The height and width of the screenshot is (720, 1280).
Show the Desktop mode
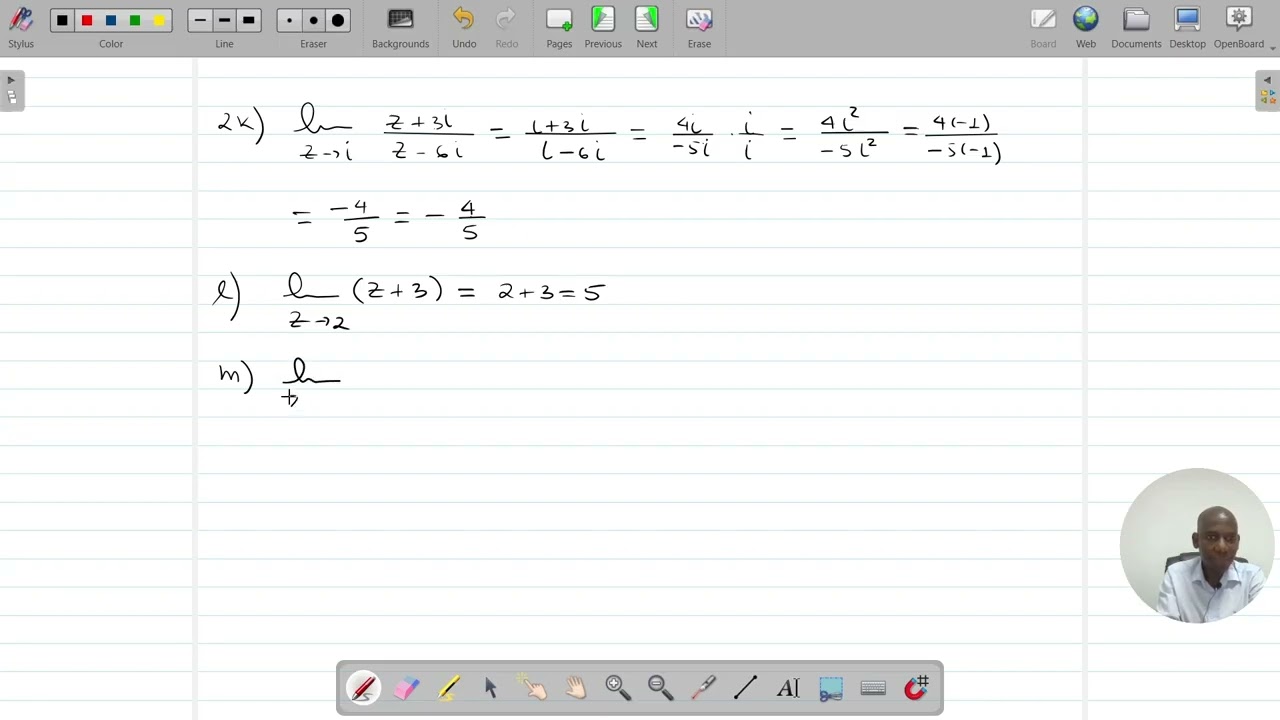coord(1188,27)
